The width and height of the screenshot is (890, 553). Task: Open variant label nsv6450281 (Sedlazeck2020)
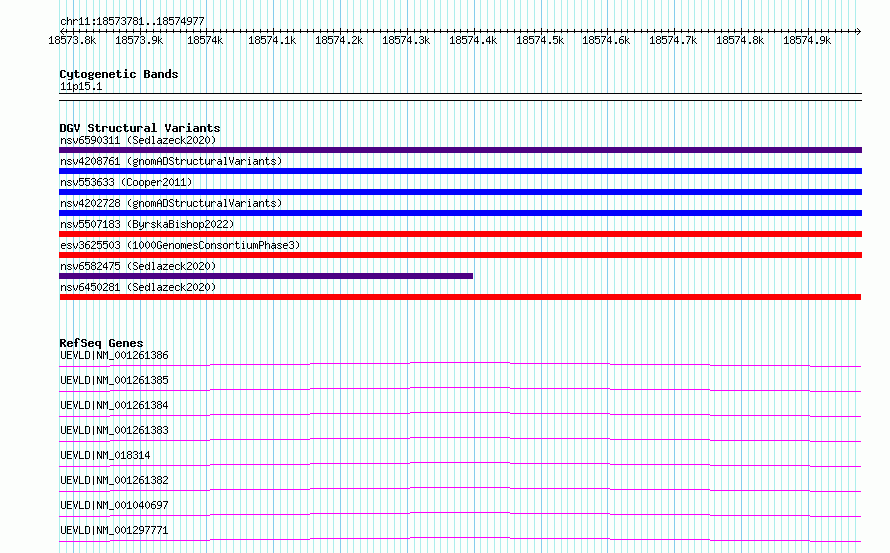click(x=138, y=287)
